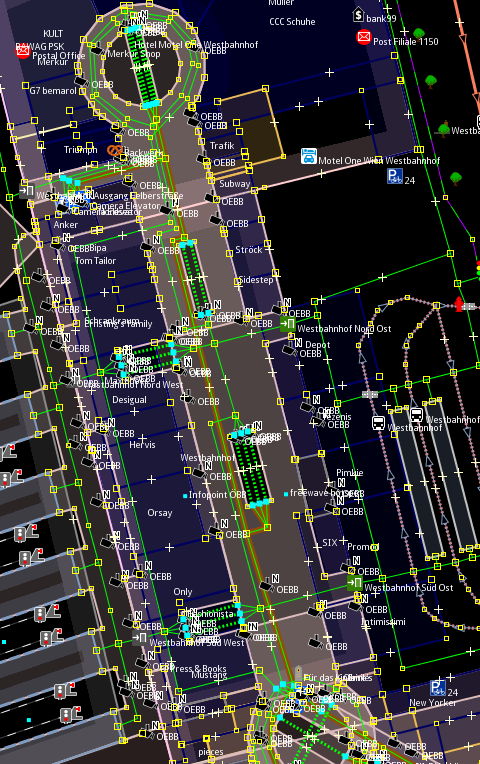Select the Post Filiale 1150 mail icon
The height and width of the screenshot is (764, 480).
(x=364, y=37)
